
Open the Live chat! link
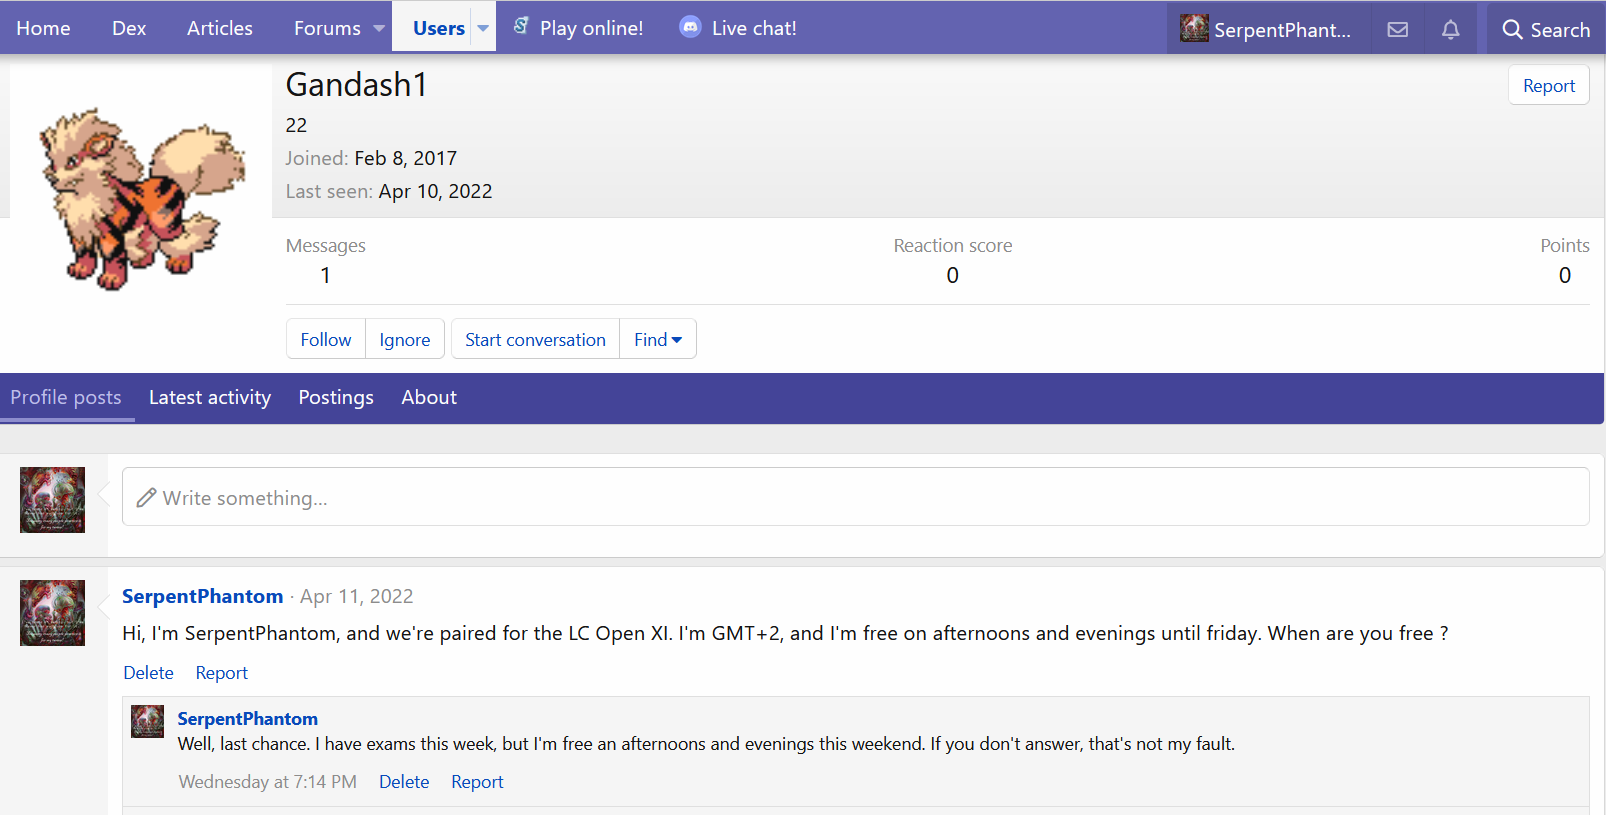pyautogui.click(x=754, y=28)
